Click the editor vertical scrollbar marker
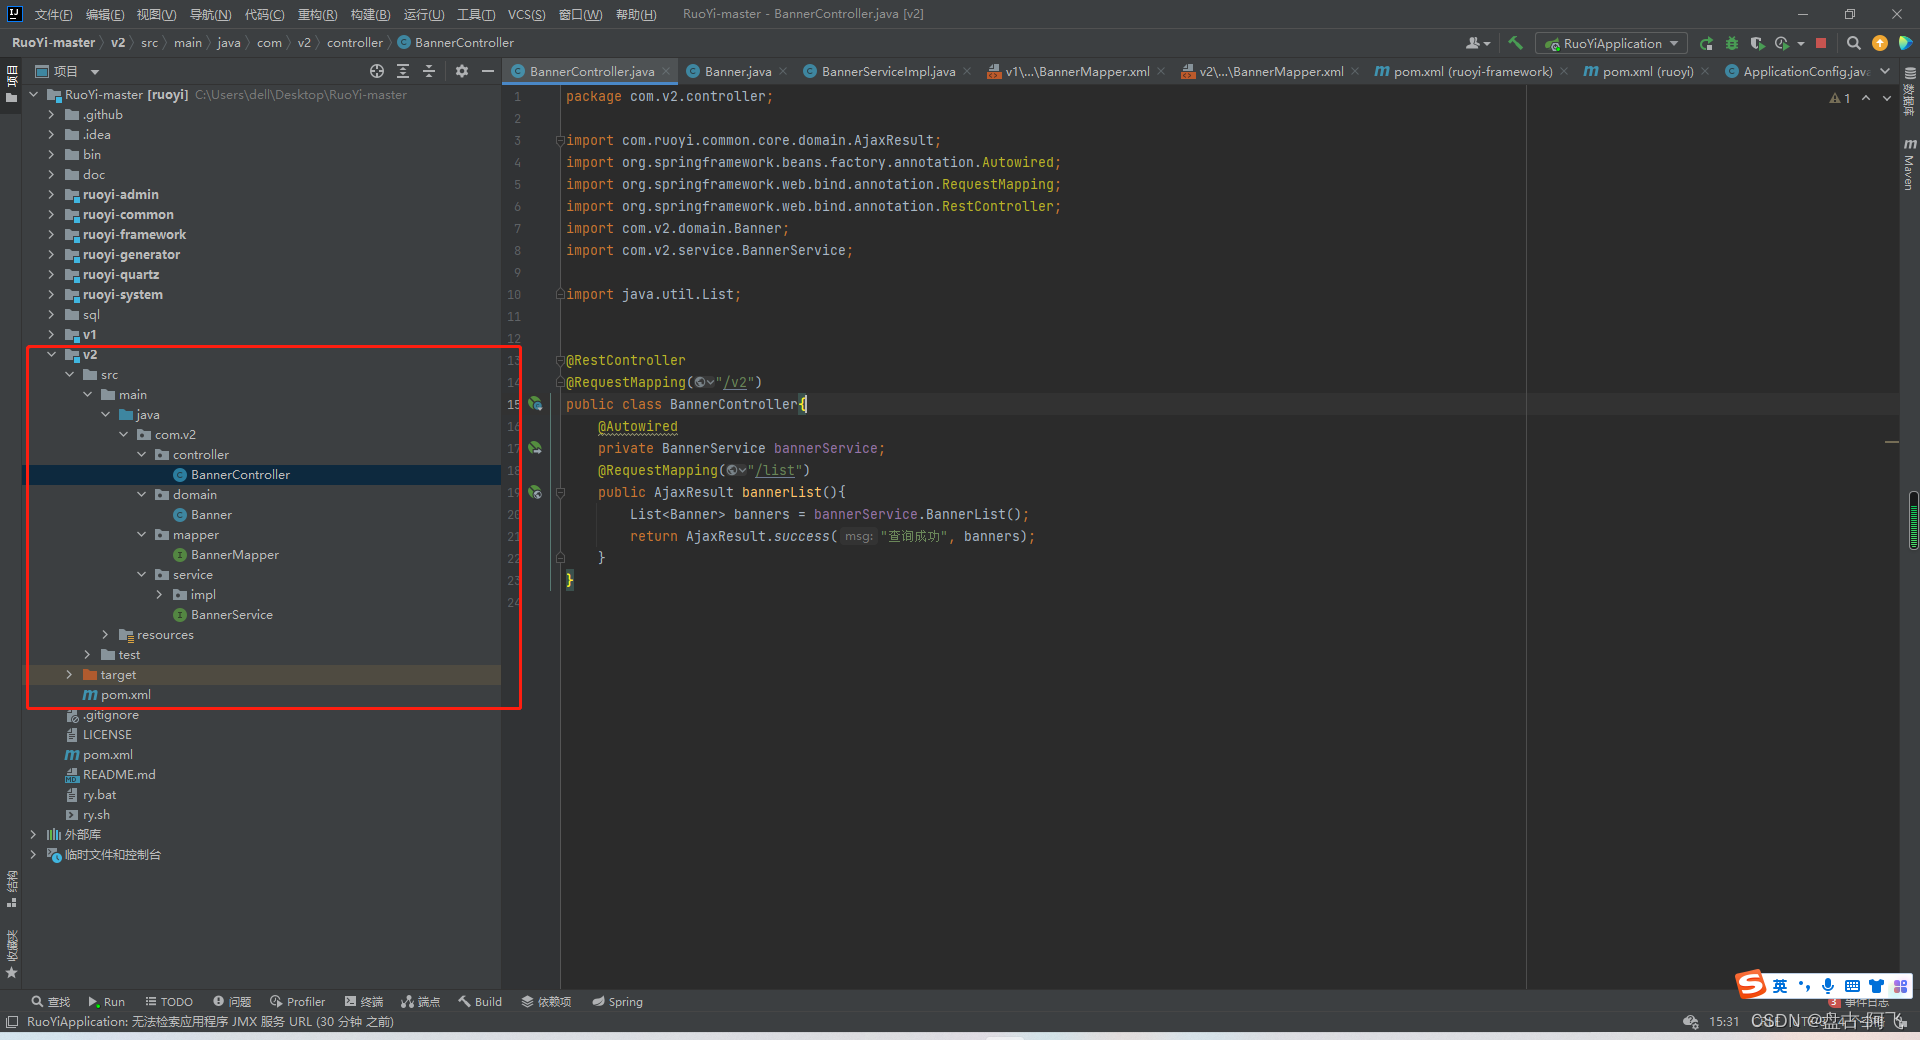This screenshot has width=1920, height=1040. point(1913,520)
